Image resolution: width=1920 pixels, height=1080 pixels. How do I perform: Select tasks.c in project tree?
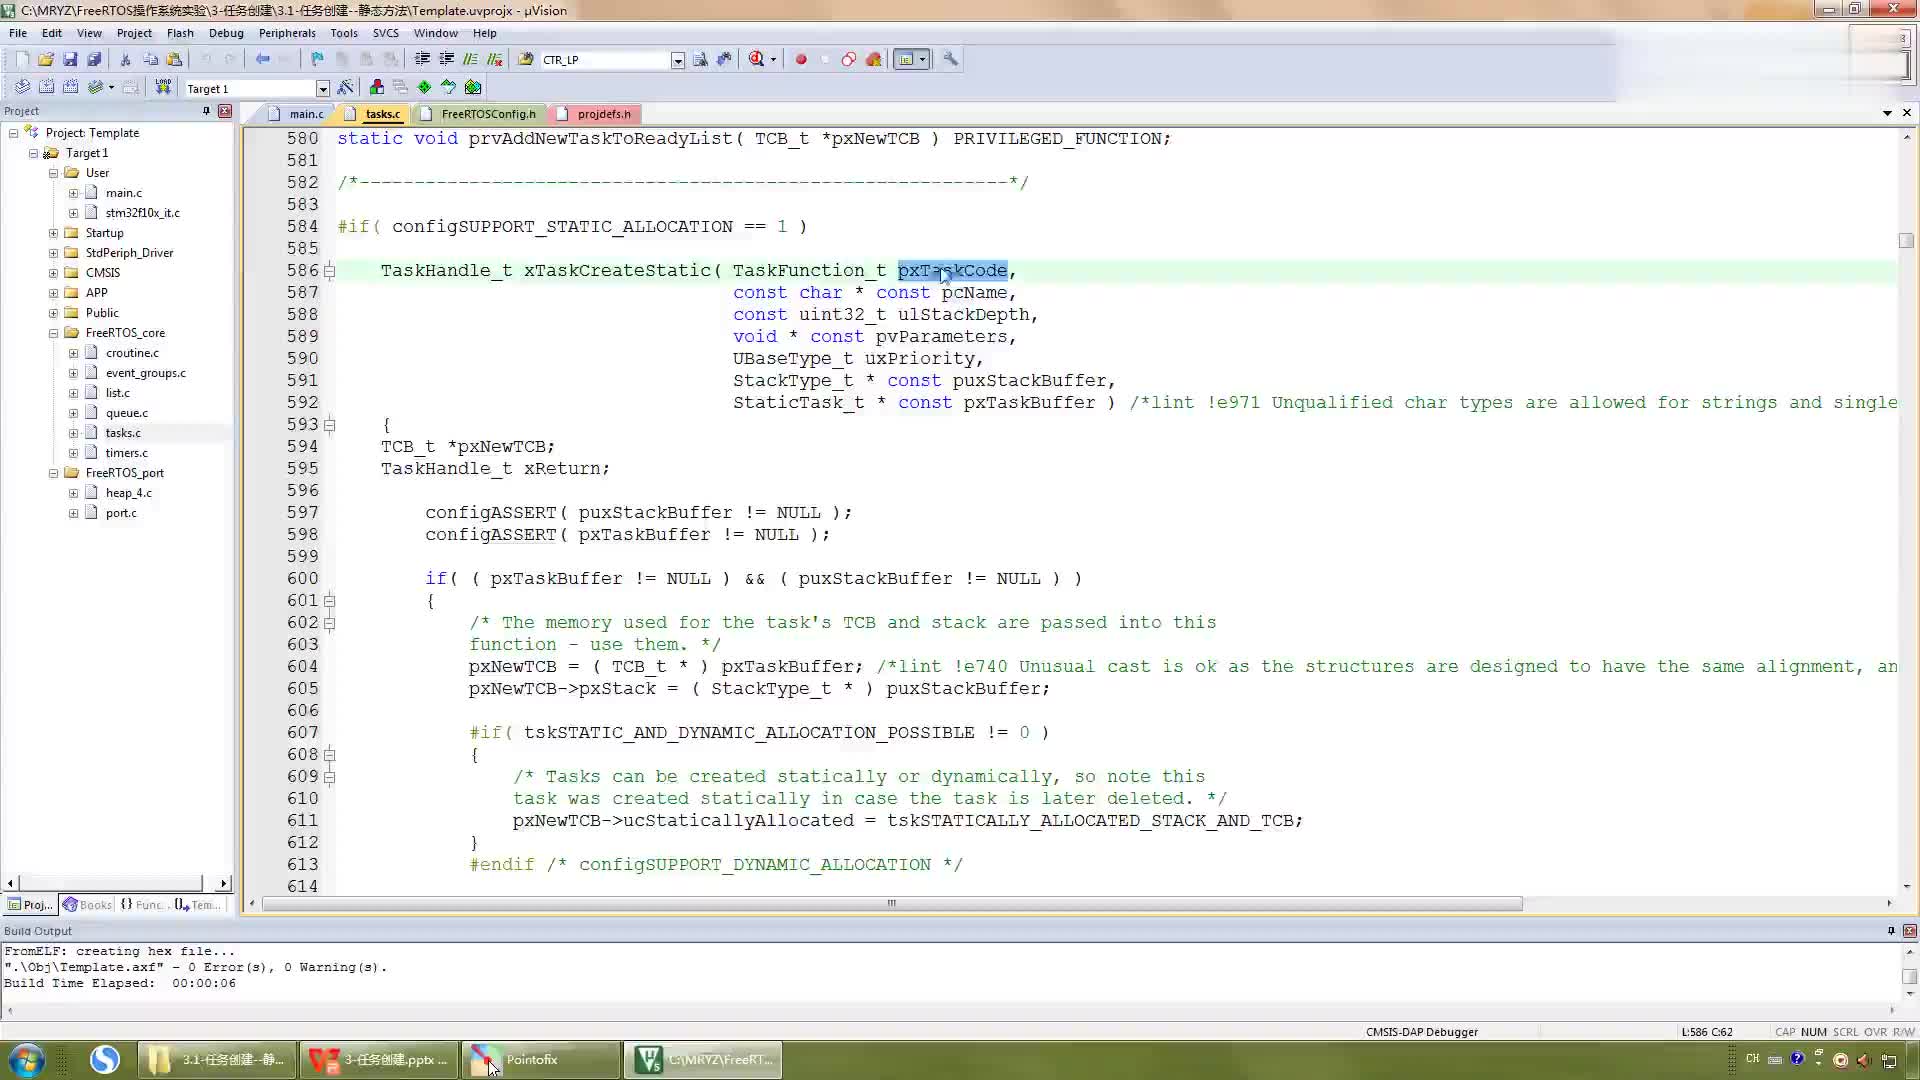[x=123, y=433]
